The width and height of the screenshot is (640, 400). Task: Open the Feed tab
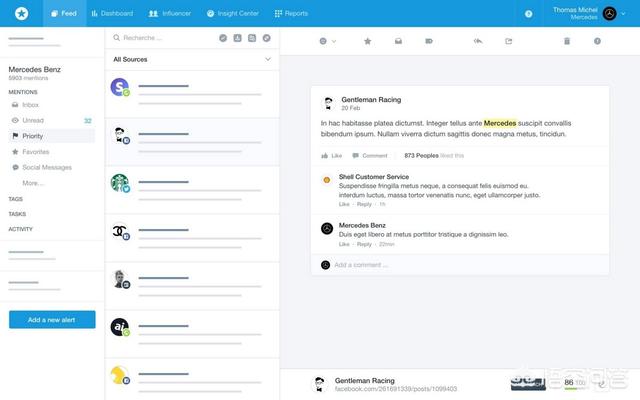tap(64, 13)
